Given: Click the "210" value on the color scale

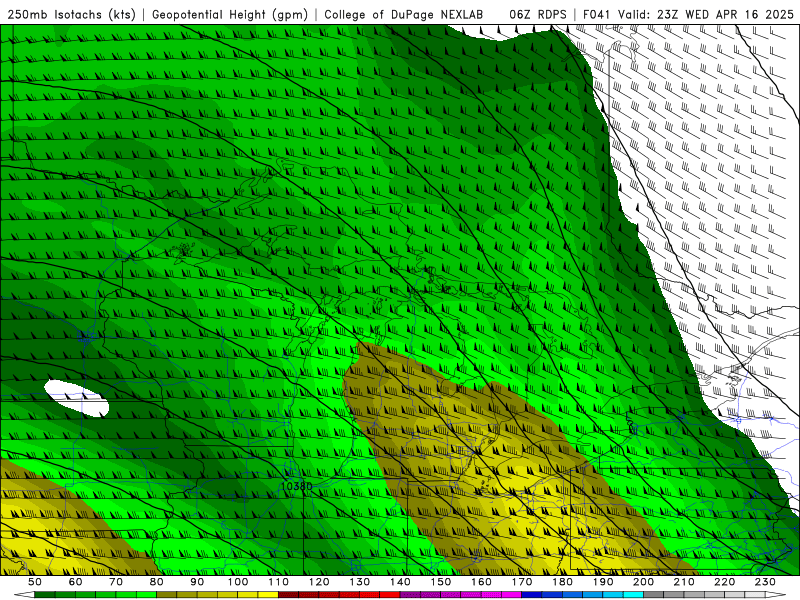Looking at the screenshot, I should (x=684, y=582).
